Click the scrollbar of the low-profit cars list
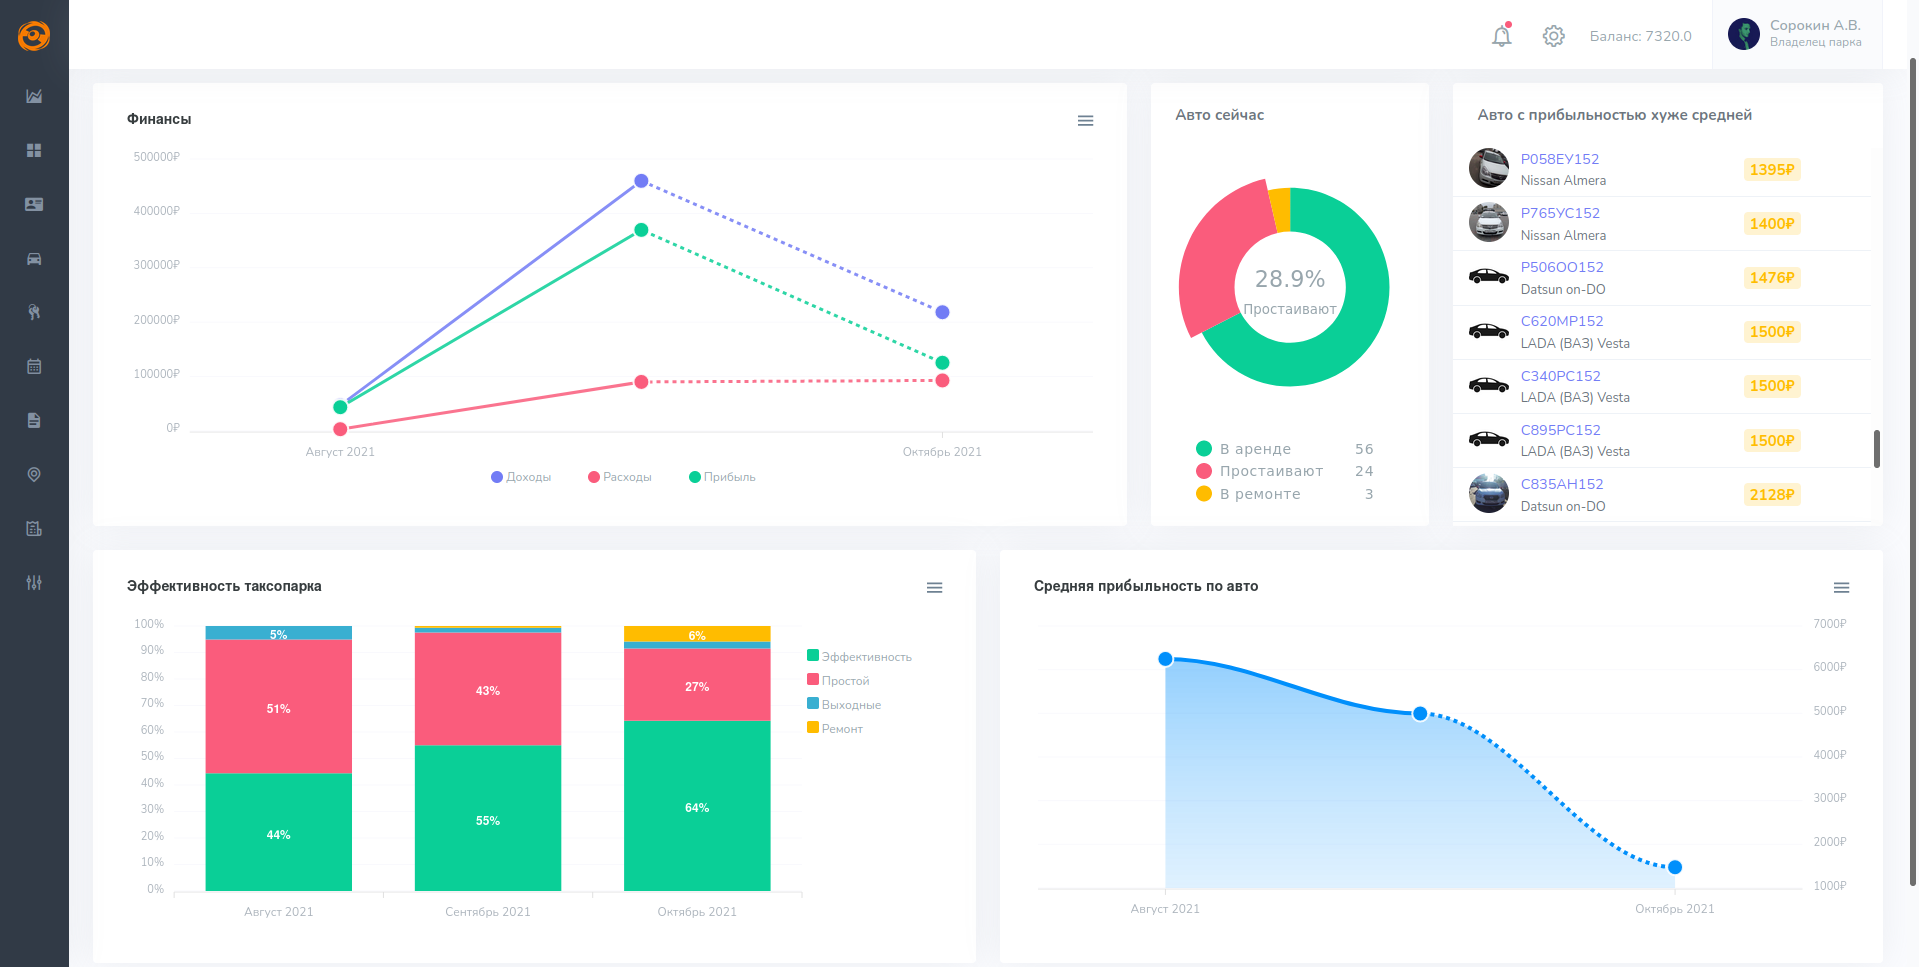 click(x=1877, y=448)
